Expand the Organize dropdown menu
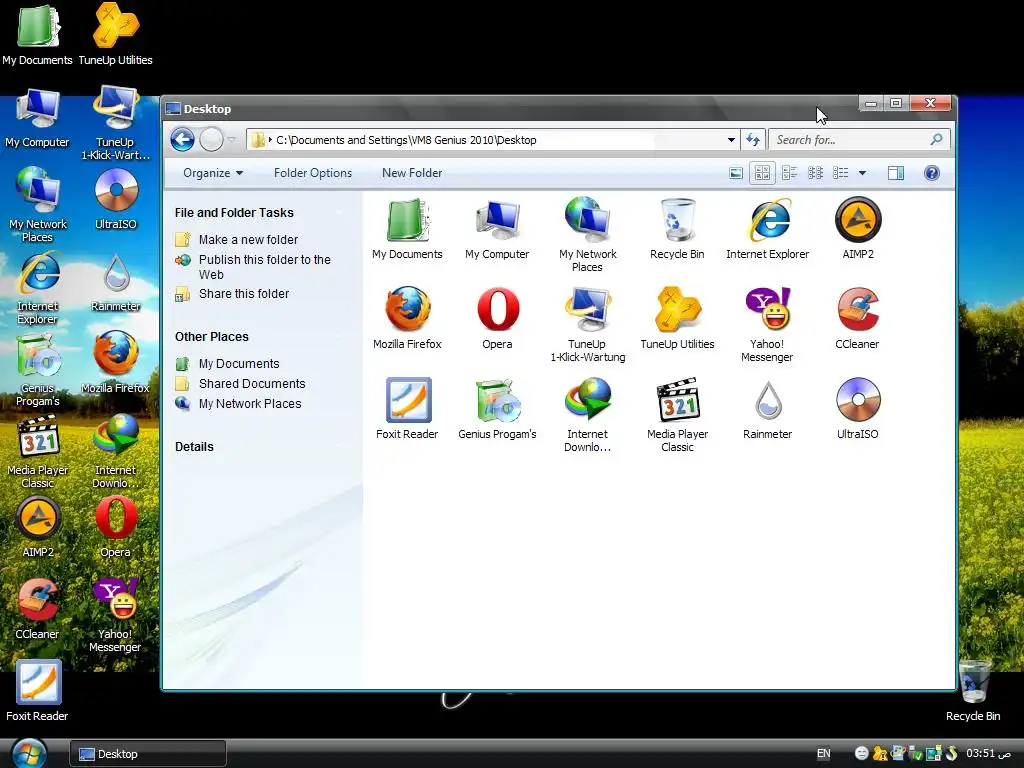1024x768 pixels. point(213,173)
